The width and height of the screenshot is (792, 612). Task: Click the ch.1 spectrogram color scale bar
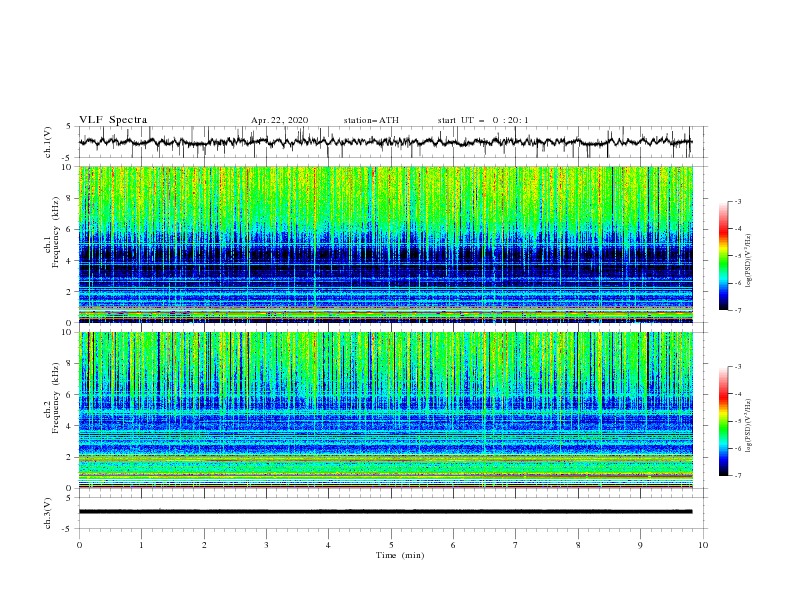pos(724,256)
